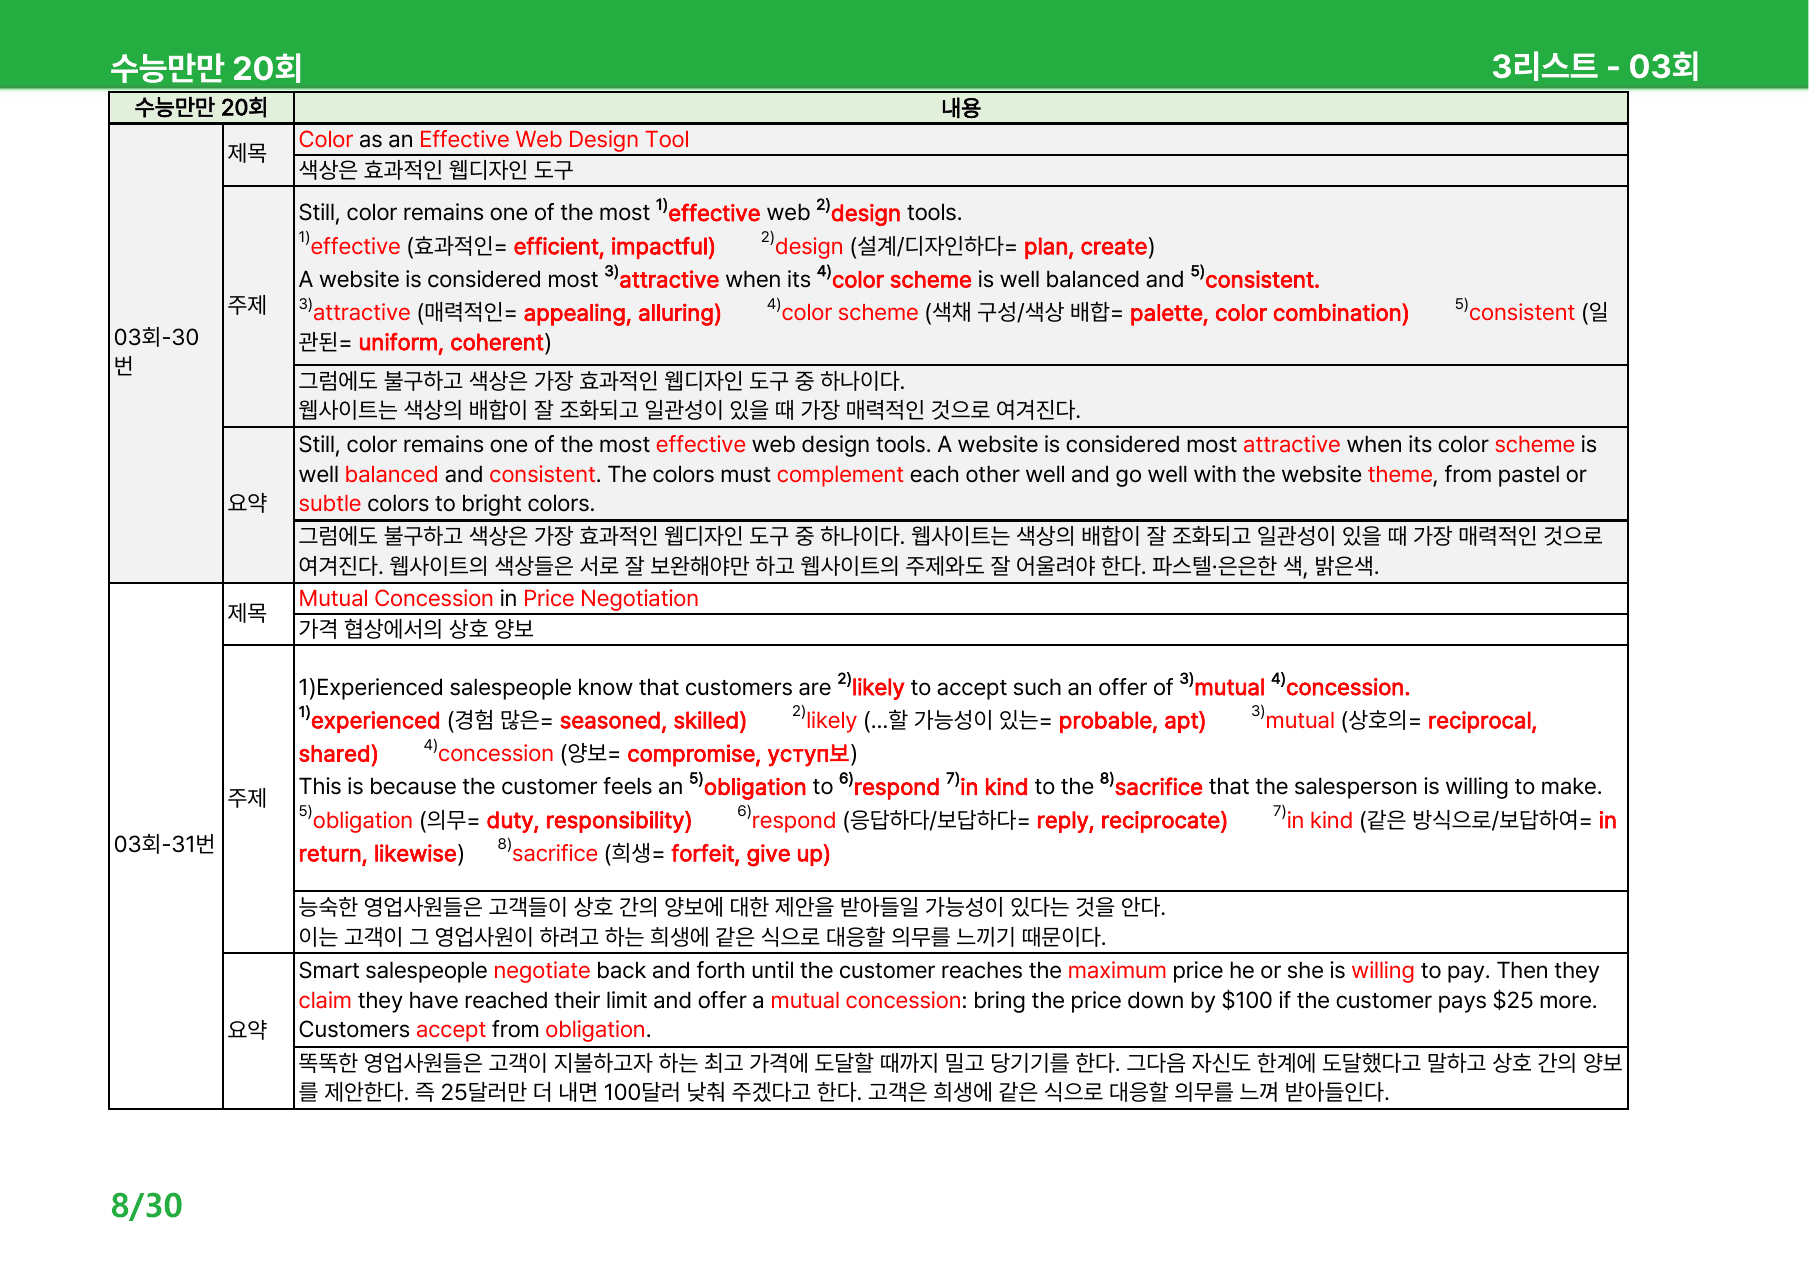Click the 03회-31번 row label
Viewport: 1809px width, 1279px height.
coord(164,844)
